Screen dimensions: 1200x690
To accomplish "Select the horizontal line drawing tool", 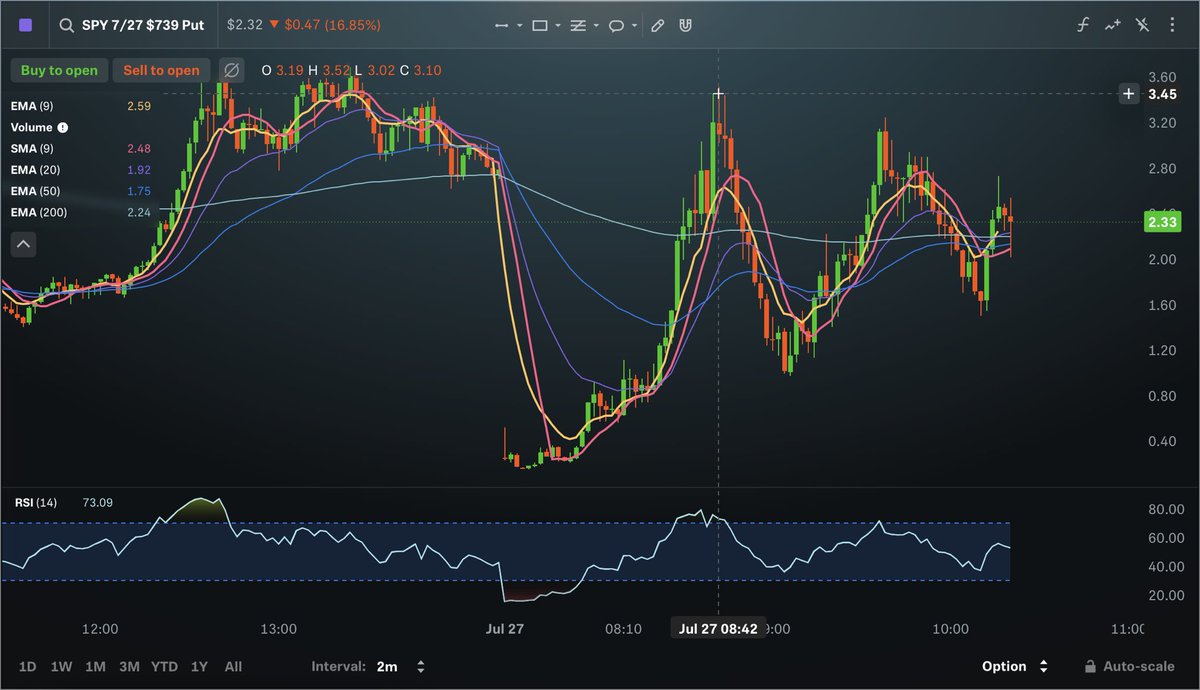I will [x=502, y=26].
